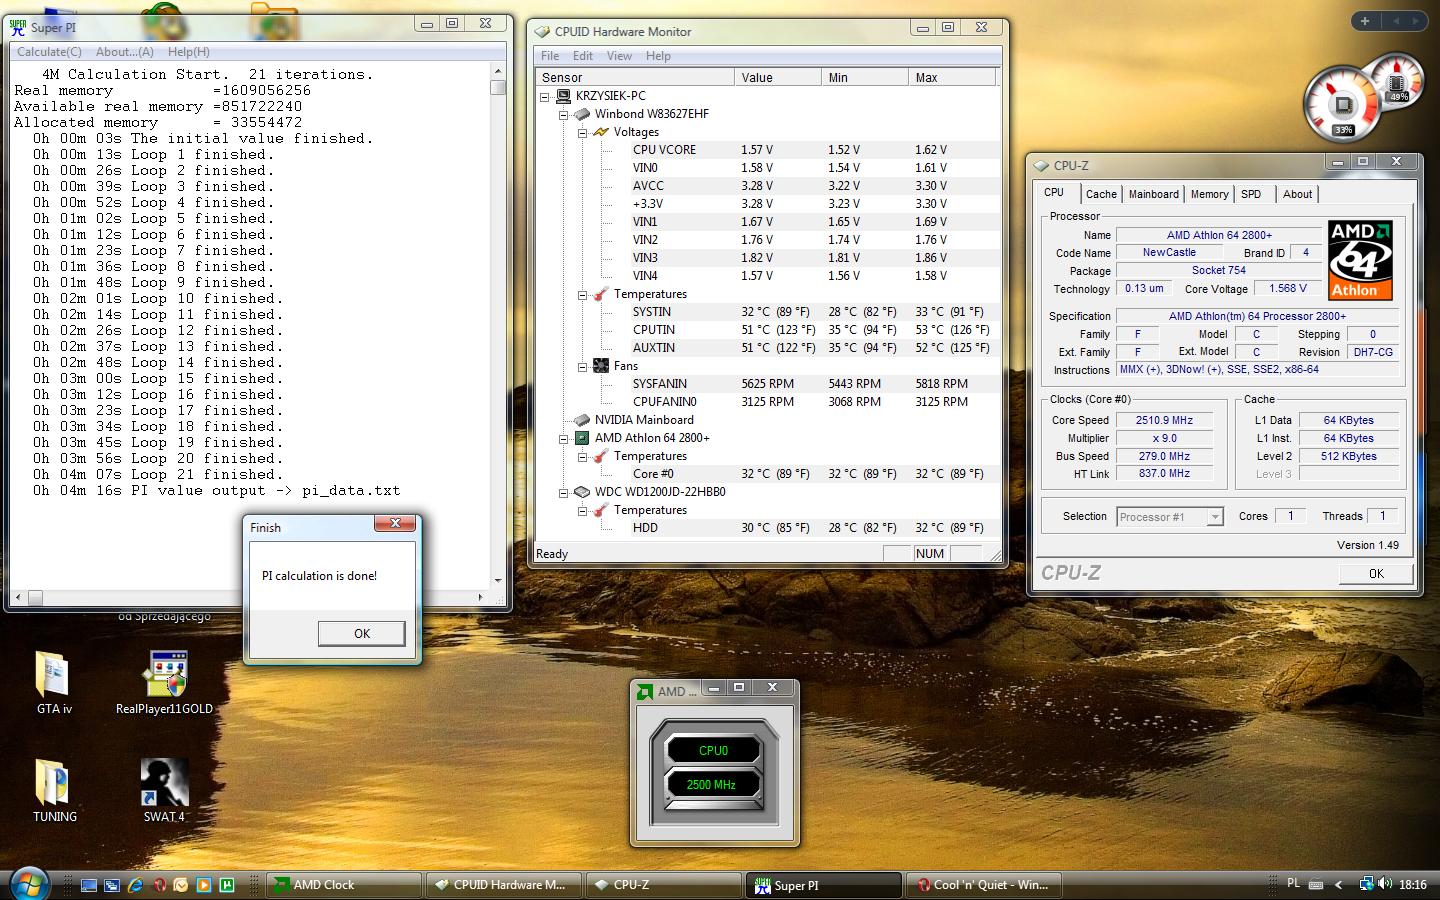Add a gadget with sidebar plus button

coord(1365,20)
